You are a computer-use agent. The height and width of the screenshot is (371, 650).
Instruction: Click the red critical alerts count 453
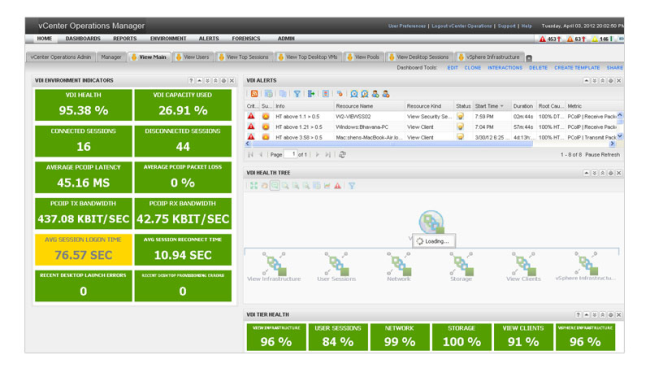550,39
